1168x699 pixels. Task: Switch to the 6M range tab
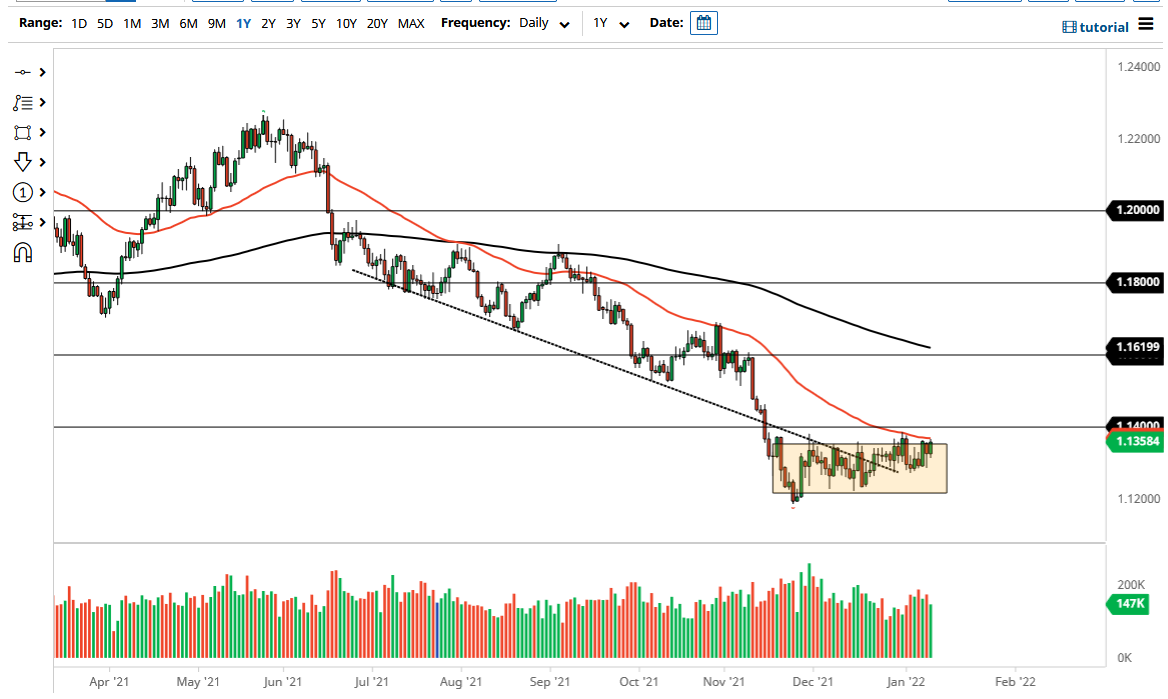point(186,23)
